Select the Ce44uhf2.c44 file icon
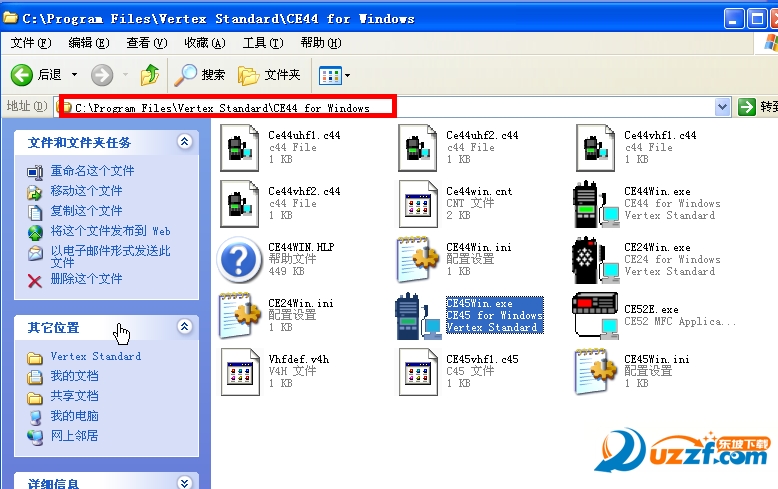This screenshot has height=489, width=778. 417,148
